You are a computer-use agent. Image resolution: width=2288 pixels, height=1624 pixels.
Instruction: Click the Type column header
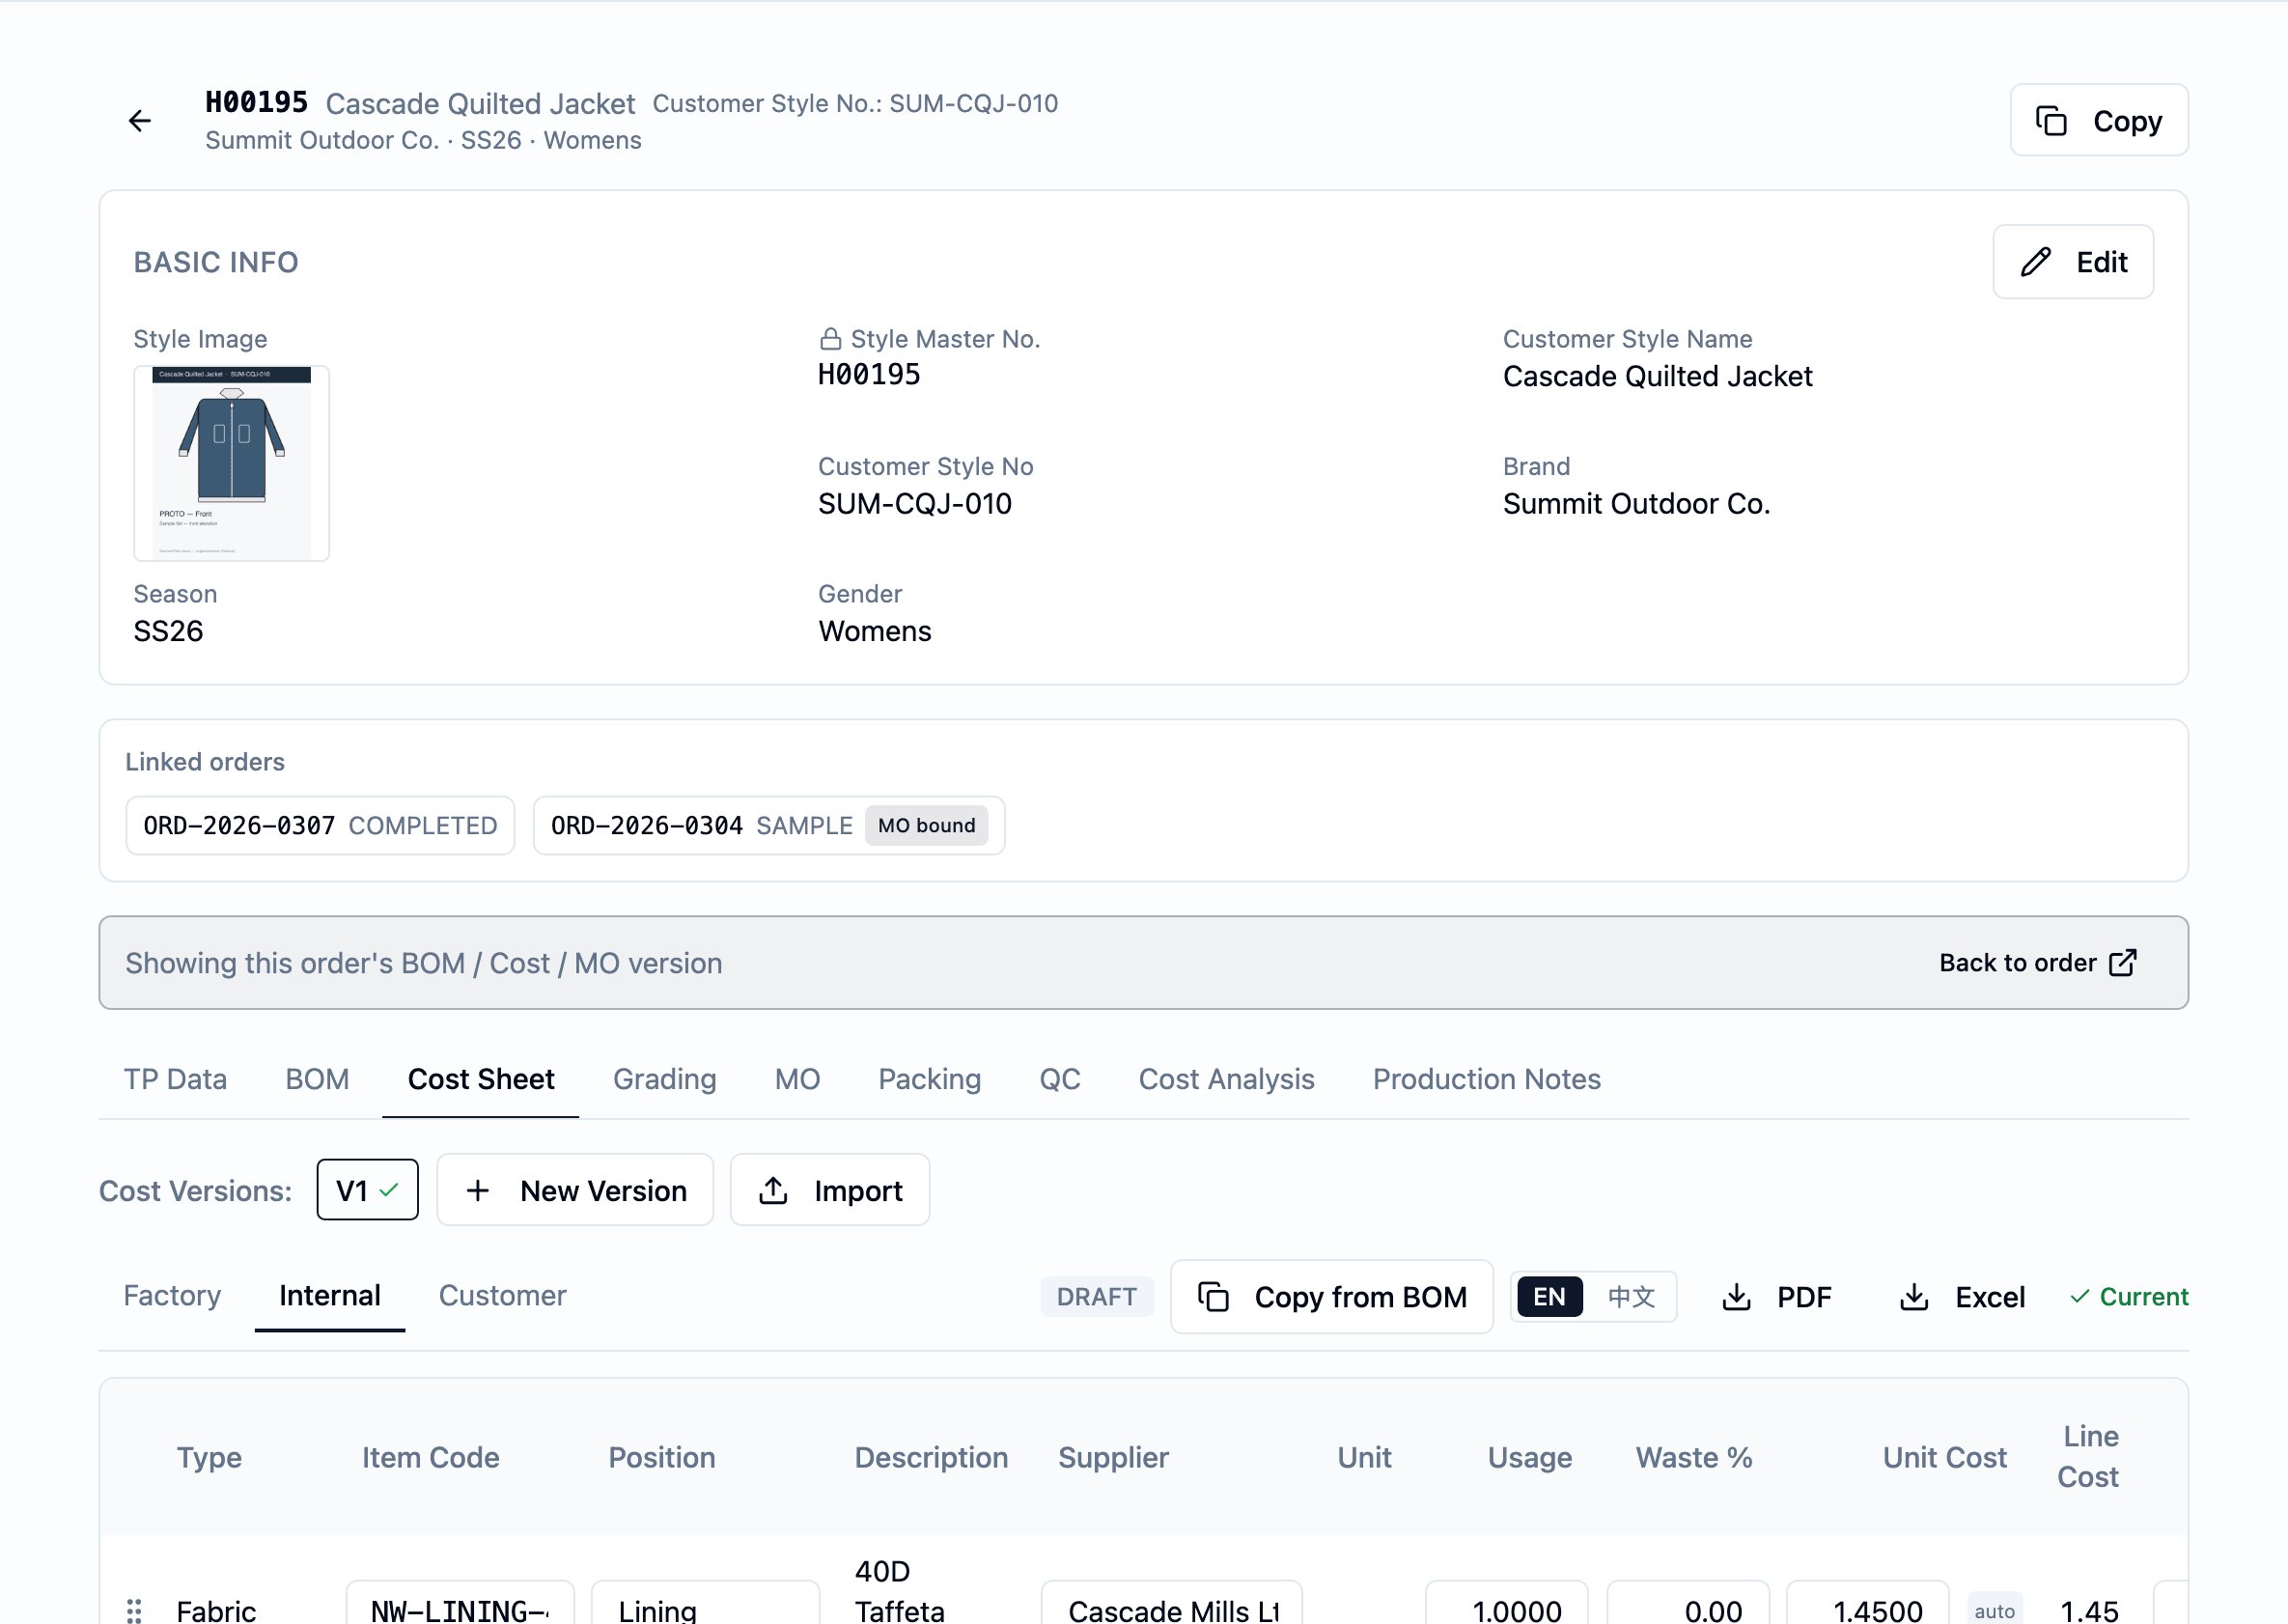(x=209, y=1457)
